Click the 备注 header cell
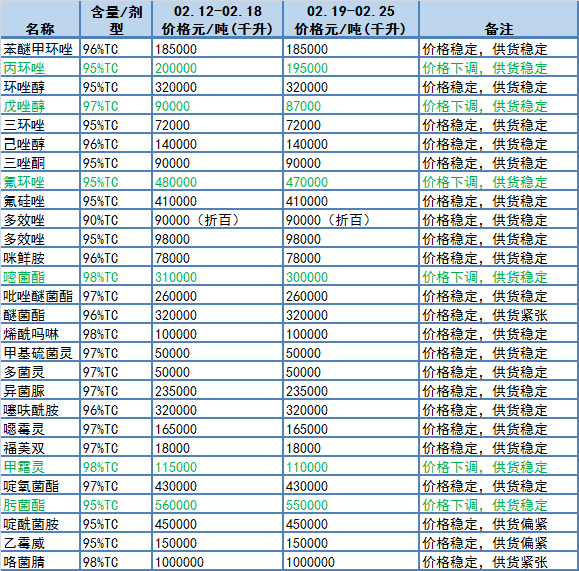Screen dimensions: 579x571 tap(499, 19)
